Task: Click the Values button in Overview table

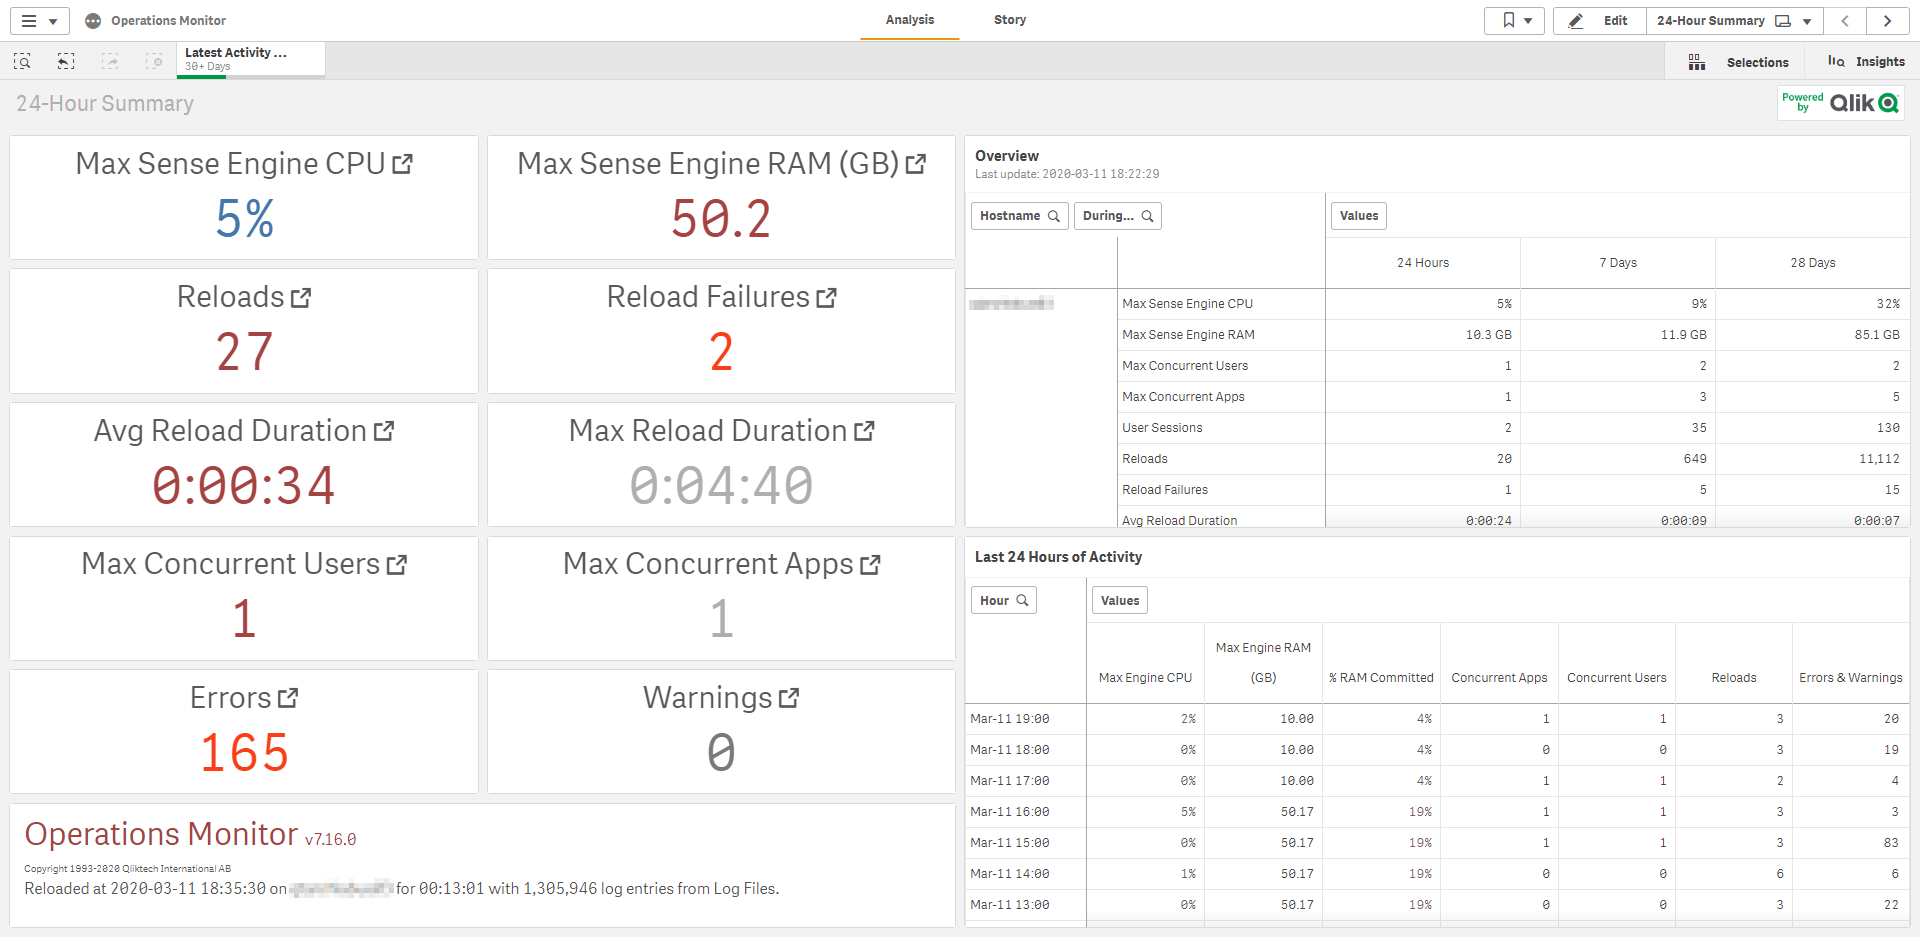Action: click(1359, 216)
